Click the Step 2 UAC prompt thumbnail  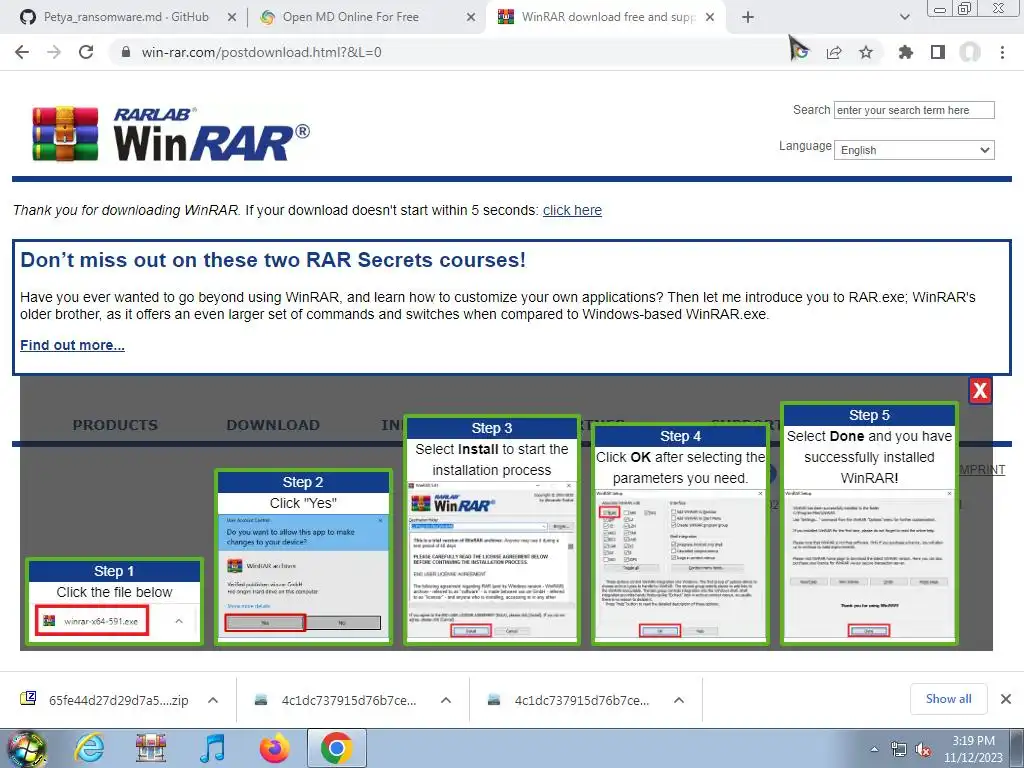pos(303,577)
